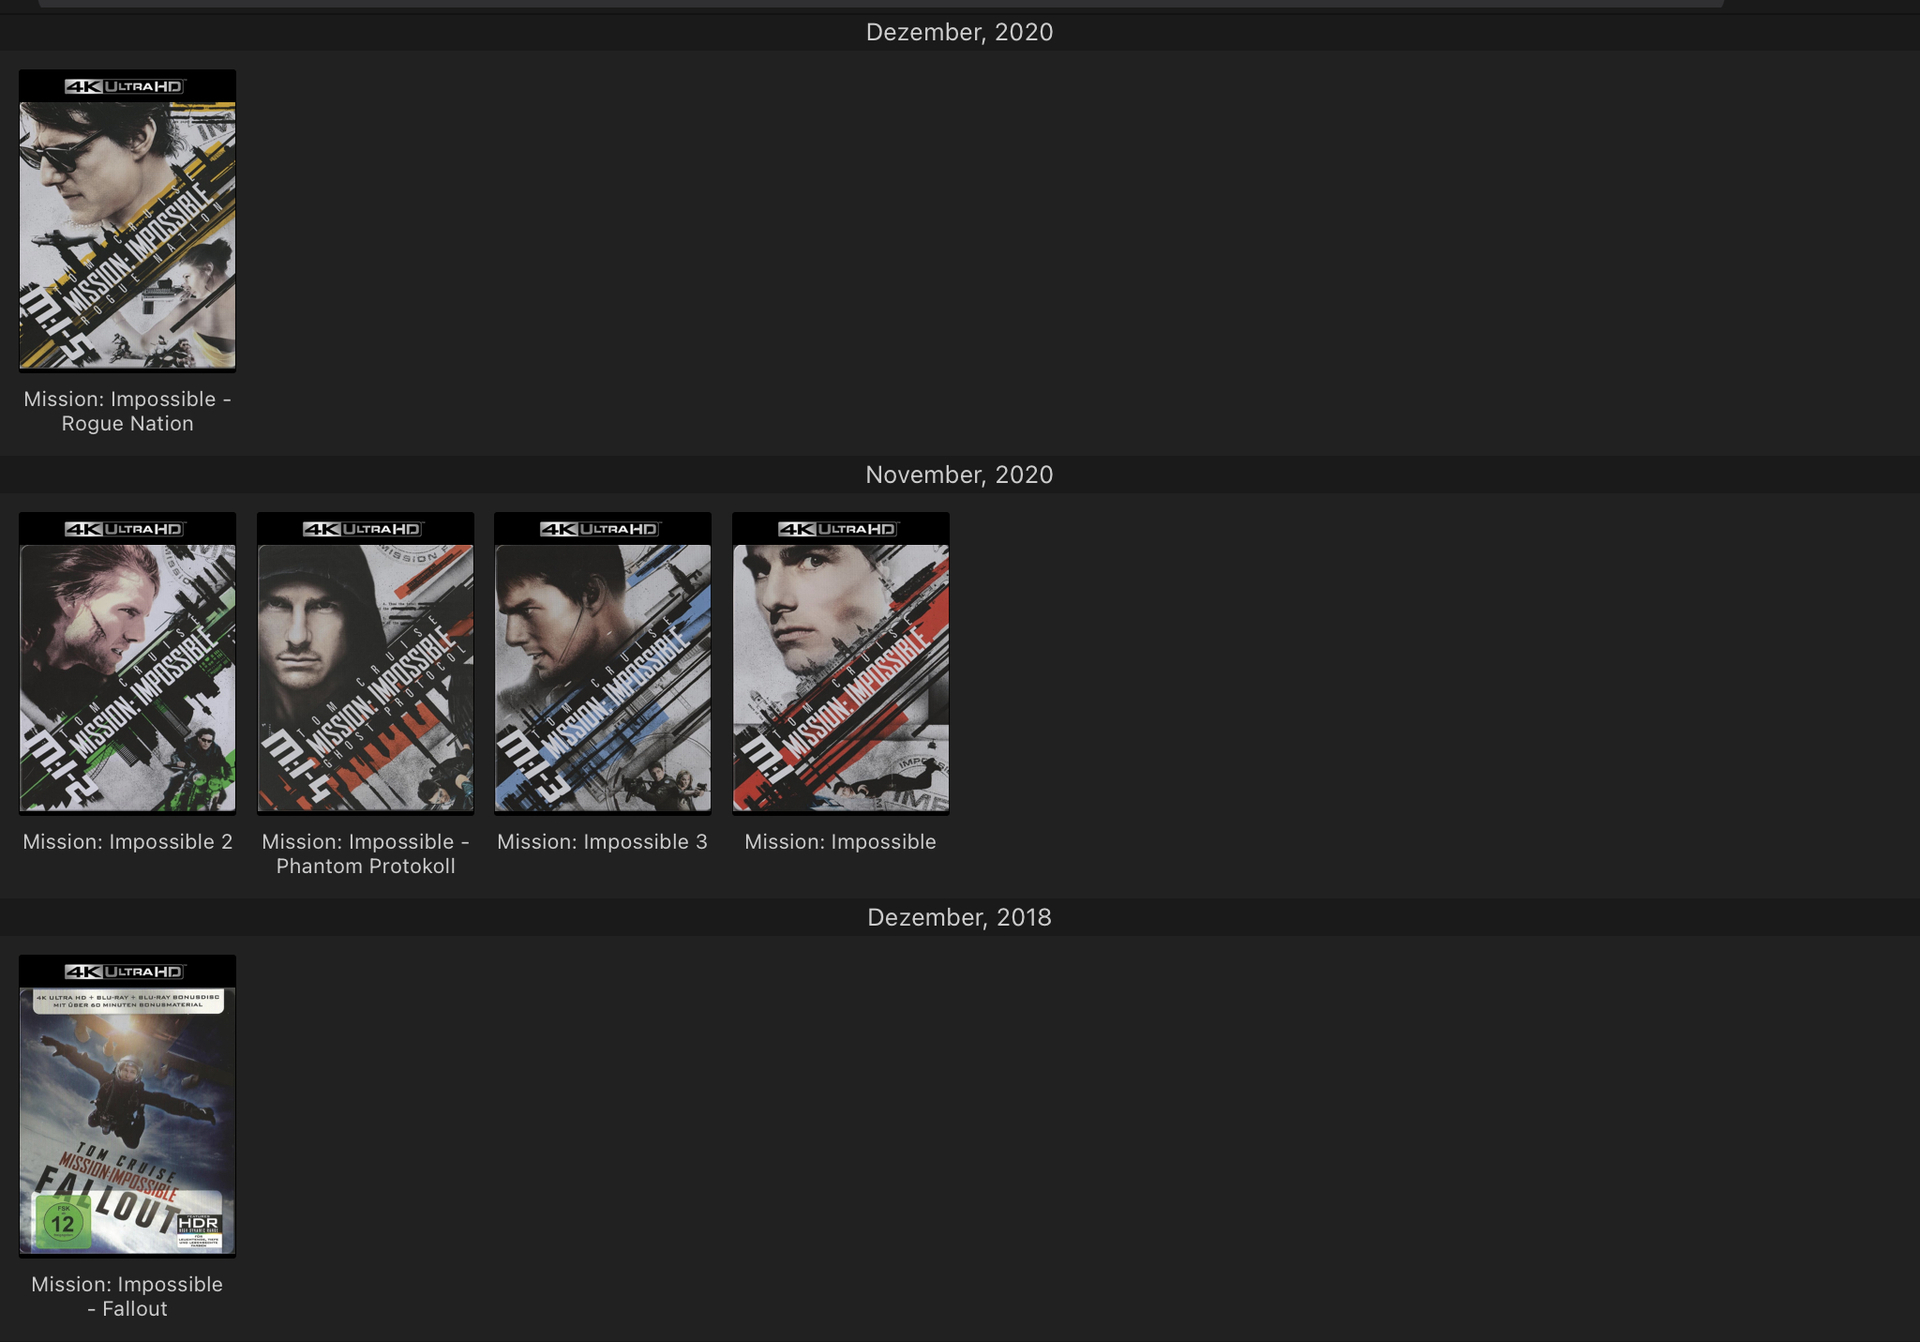Click the horizontal scrollbar at the top
Image resolution: width=1920 pixels, height=1342 pixels.
880,4
